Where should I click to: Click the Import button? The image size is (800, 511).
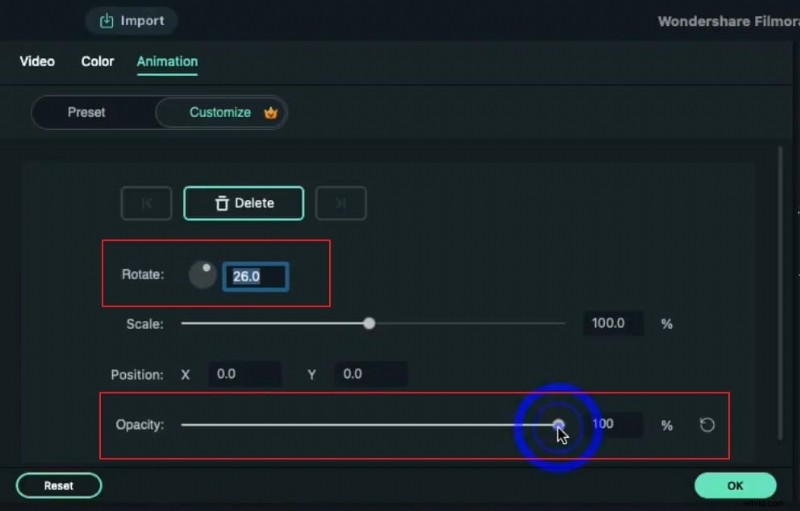[131, 21]
